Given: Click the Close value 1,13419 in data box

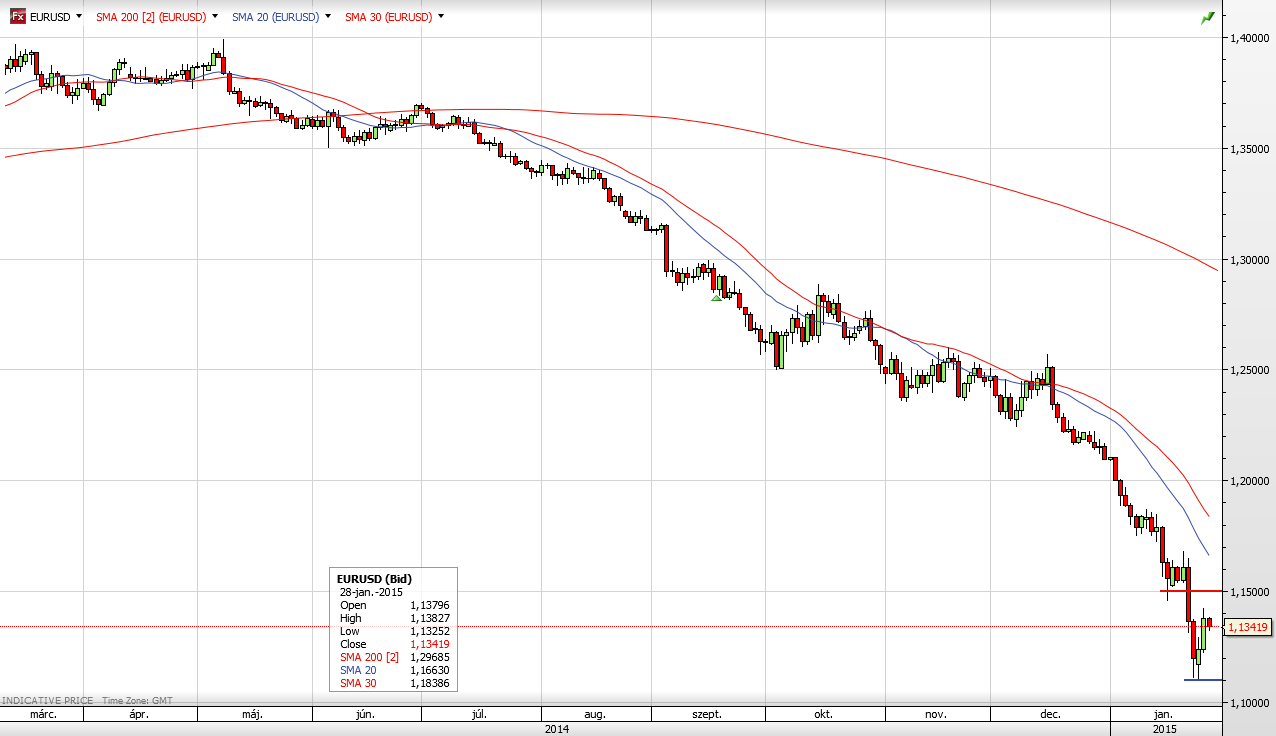Looking at the screenshot, I should tap(429, 644).
